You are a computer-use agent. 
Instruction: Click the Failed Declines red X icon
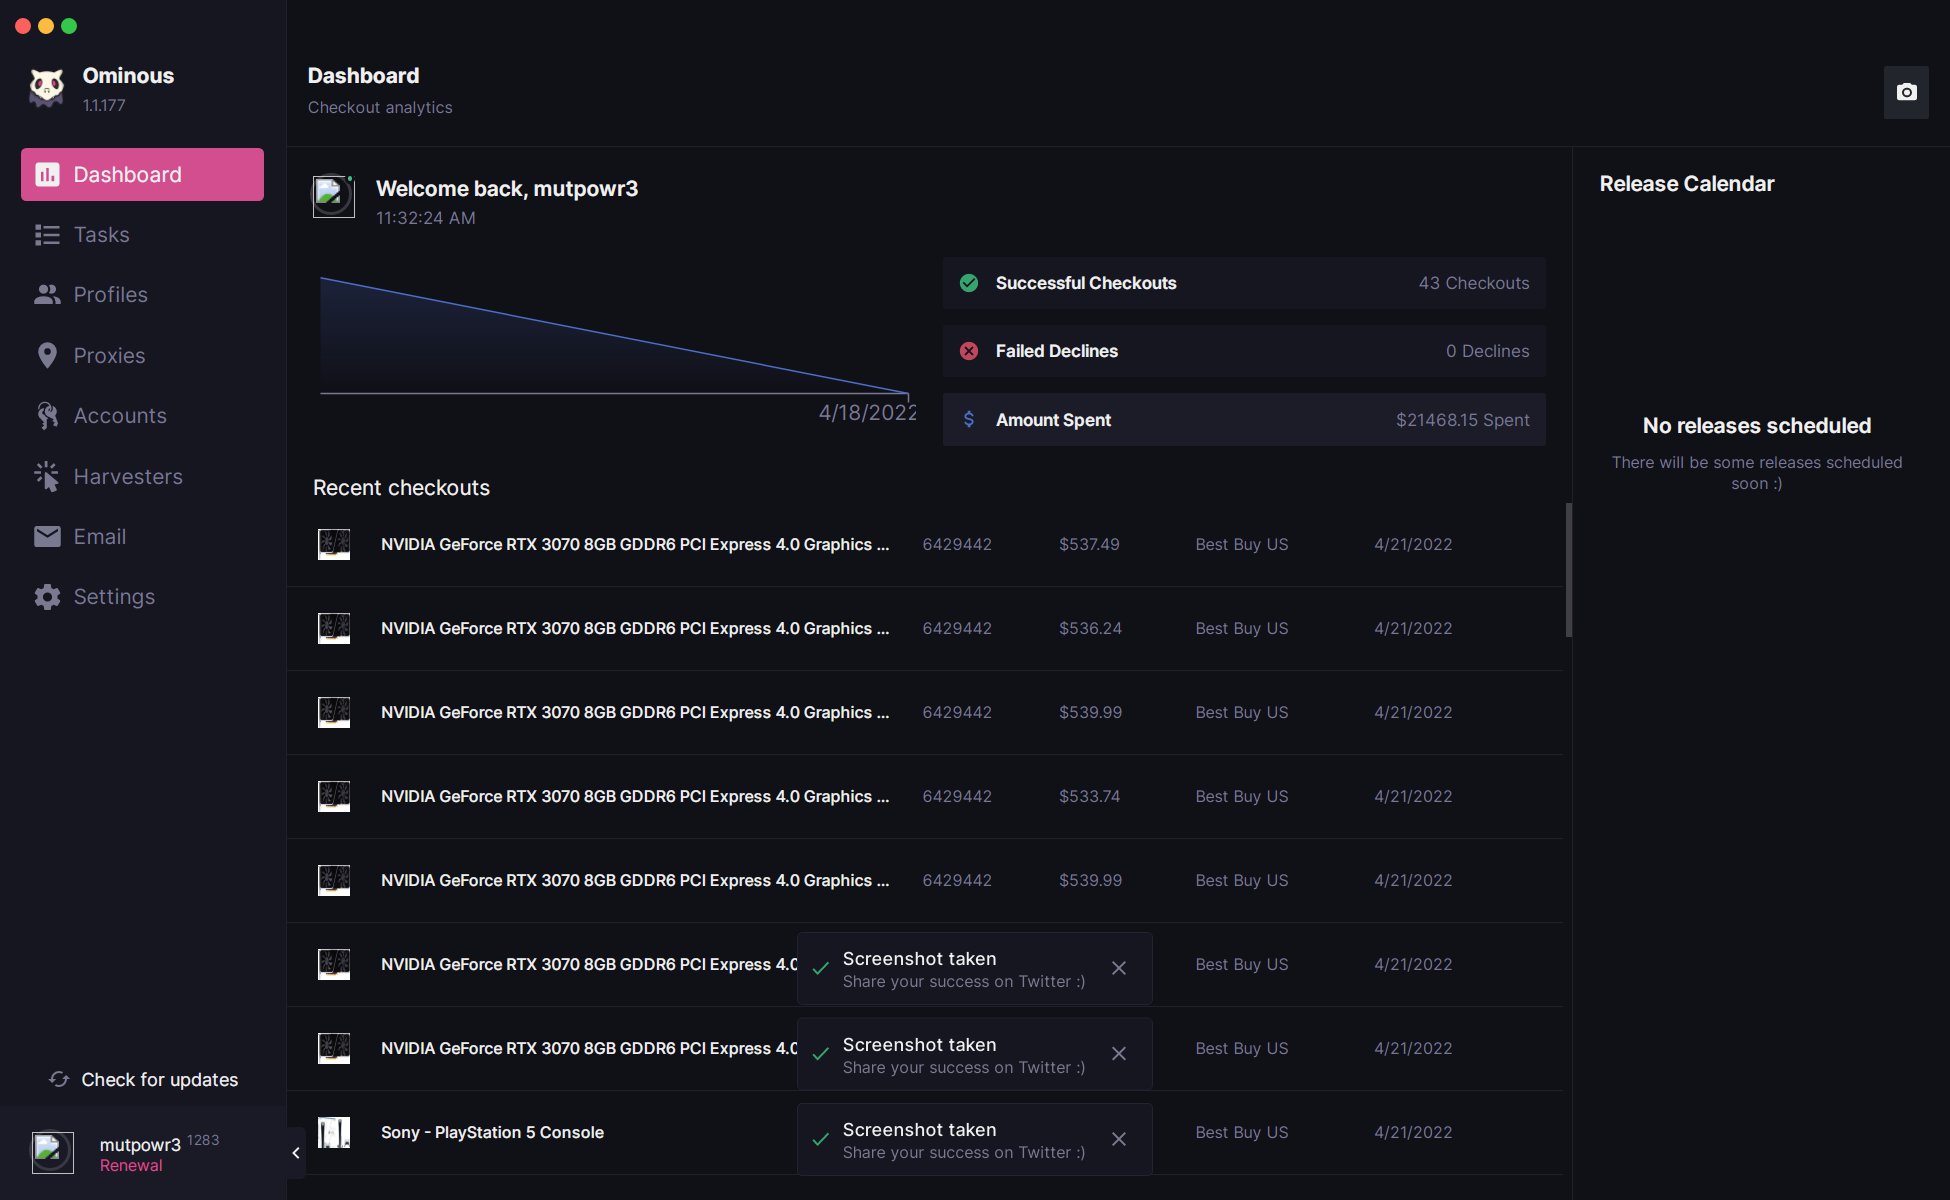969,351
